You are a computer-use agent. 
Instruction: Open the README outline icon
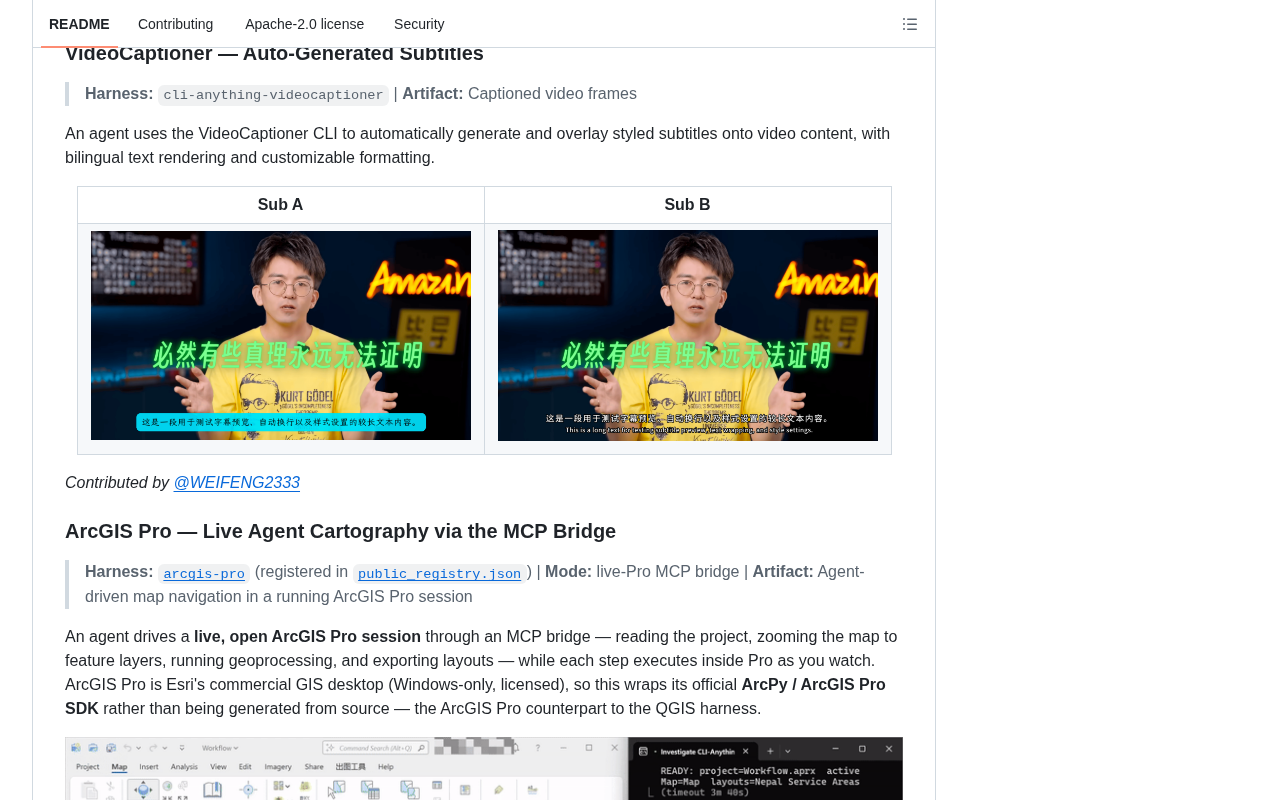[910, 24]
